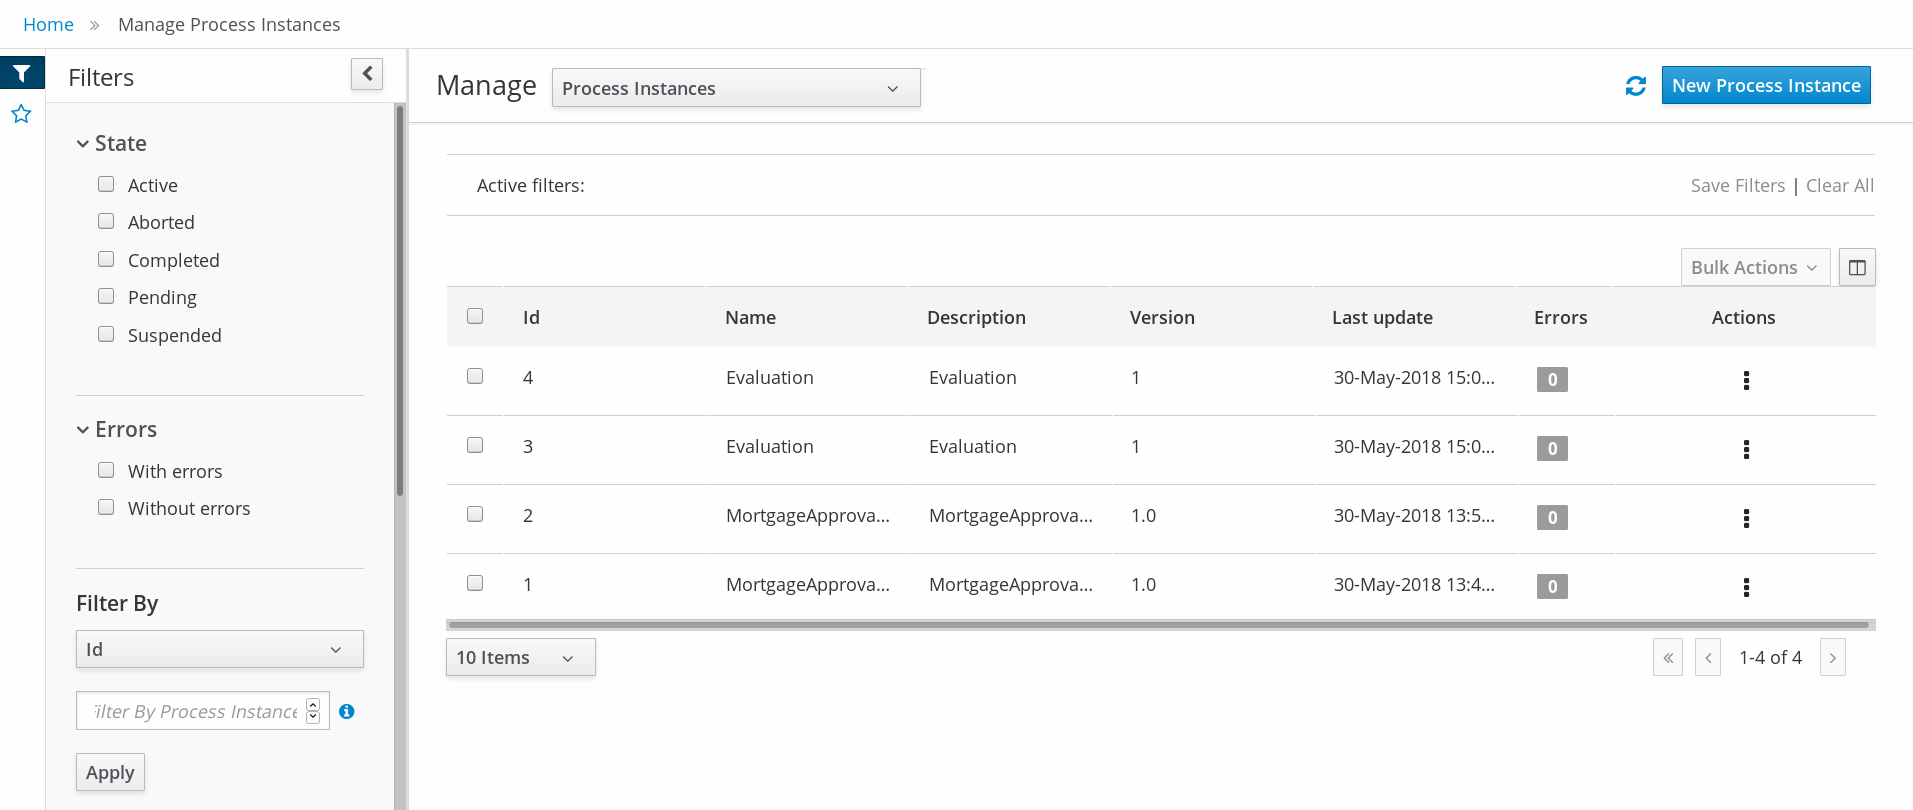Check the Pending state filter

point(106,296)
